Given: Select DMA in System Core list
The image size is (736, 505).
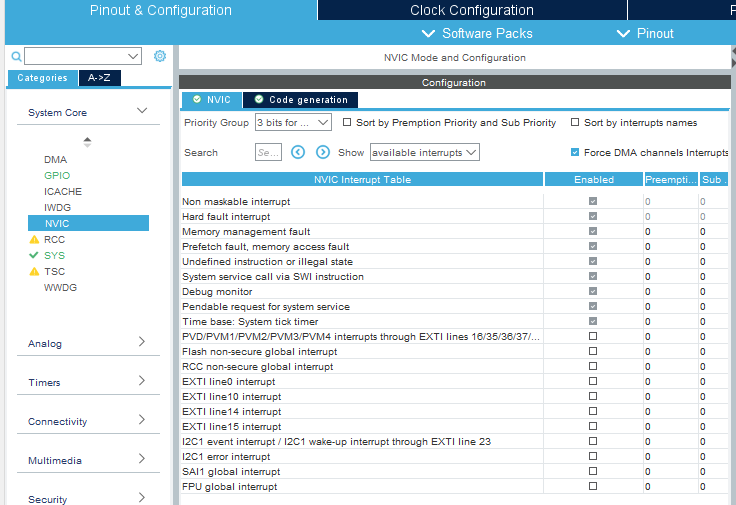Looking at the screenshot, I should pyautogui.click(x=55, y=160).
